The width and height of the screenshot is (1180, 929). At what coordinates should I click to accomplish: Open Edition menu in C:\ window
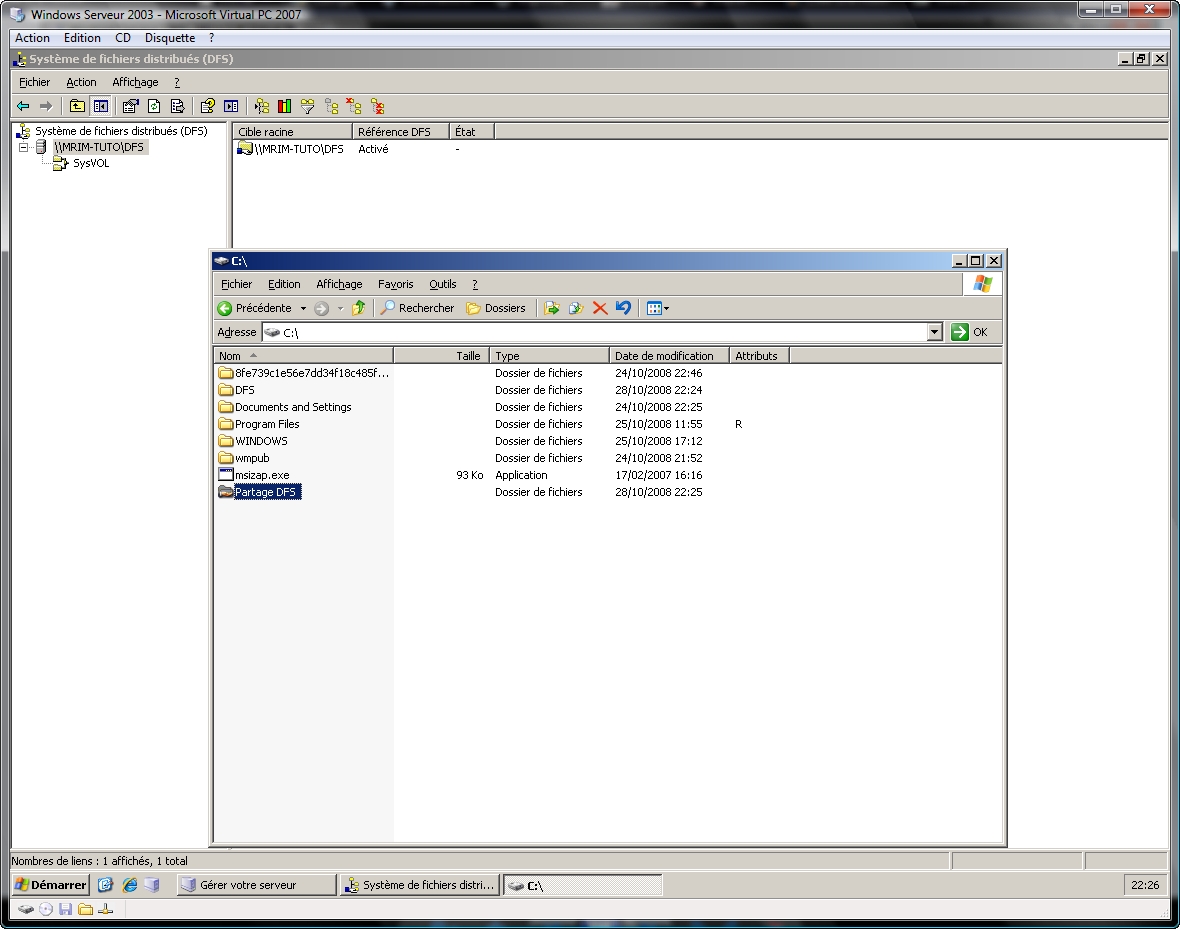(284, 284)
